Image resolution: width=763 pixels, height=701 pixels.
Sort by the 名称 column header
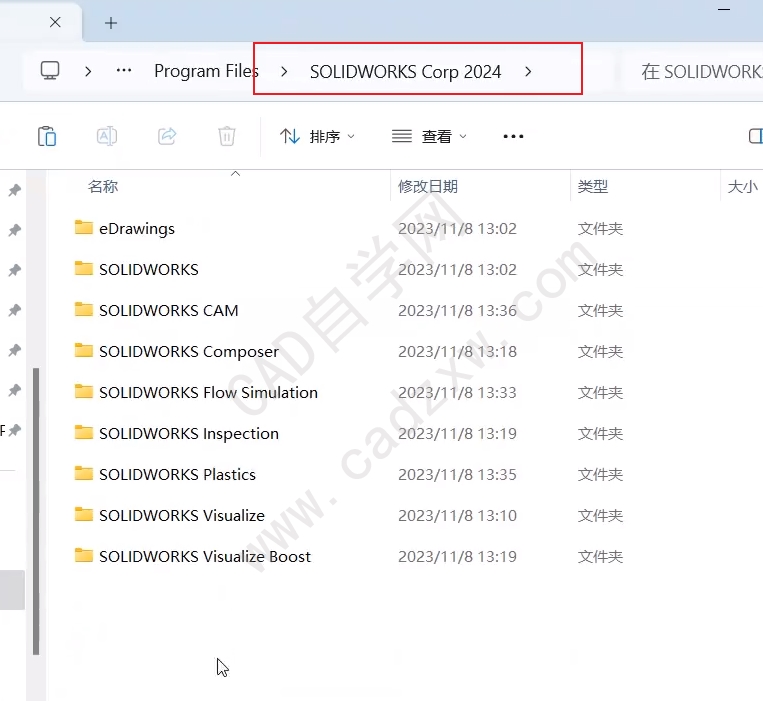tap(103, 186)
